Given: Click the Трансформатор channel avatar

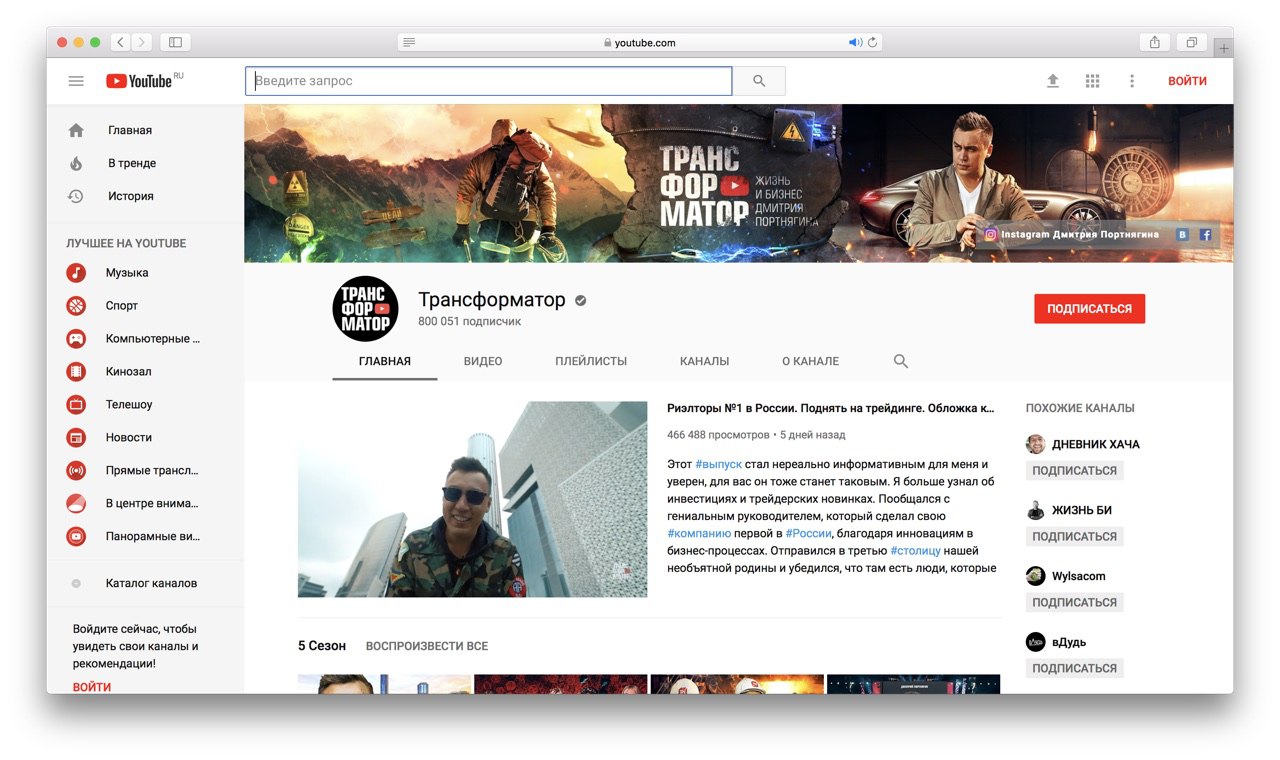Looking at the screenshot, I should click(365, 309).
